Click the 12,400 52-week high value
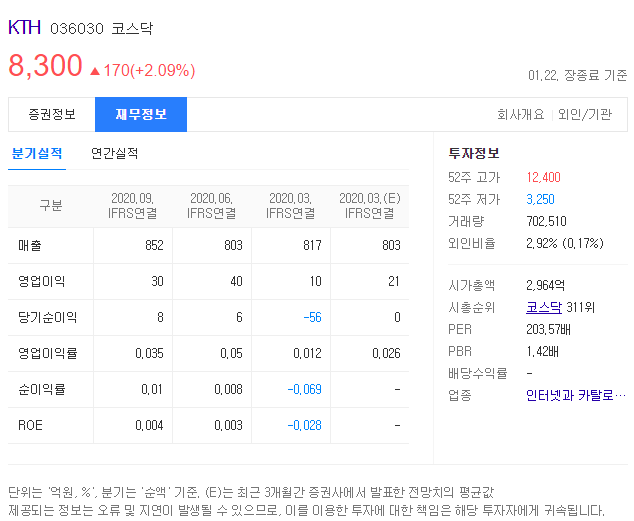634x521 pixels. (x=543, y=177)
